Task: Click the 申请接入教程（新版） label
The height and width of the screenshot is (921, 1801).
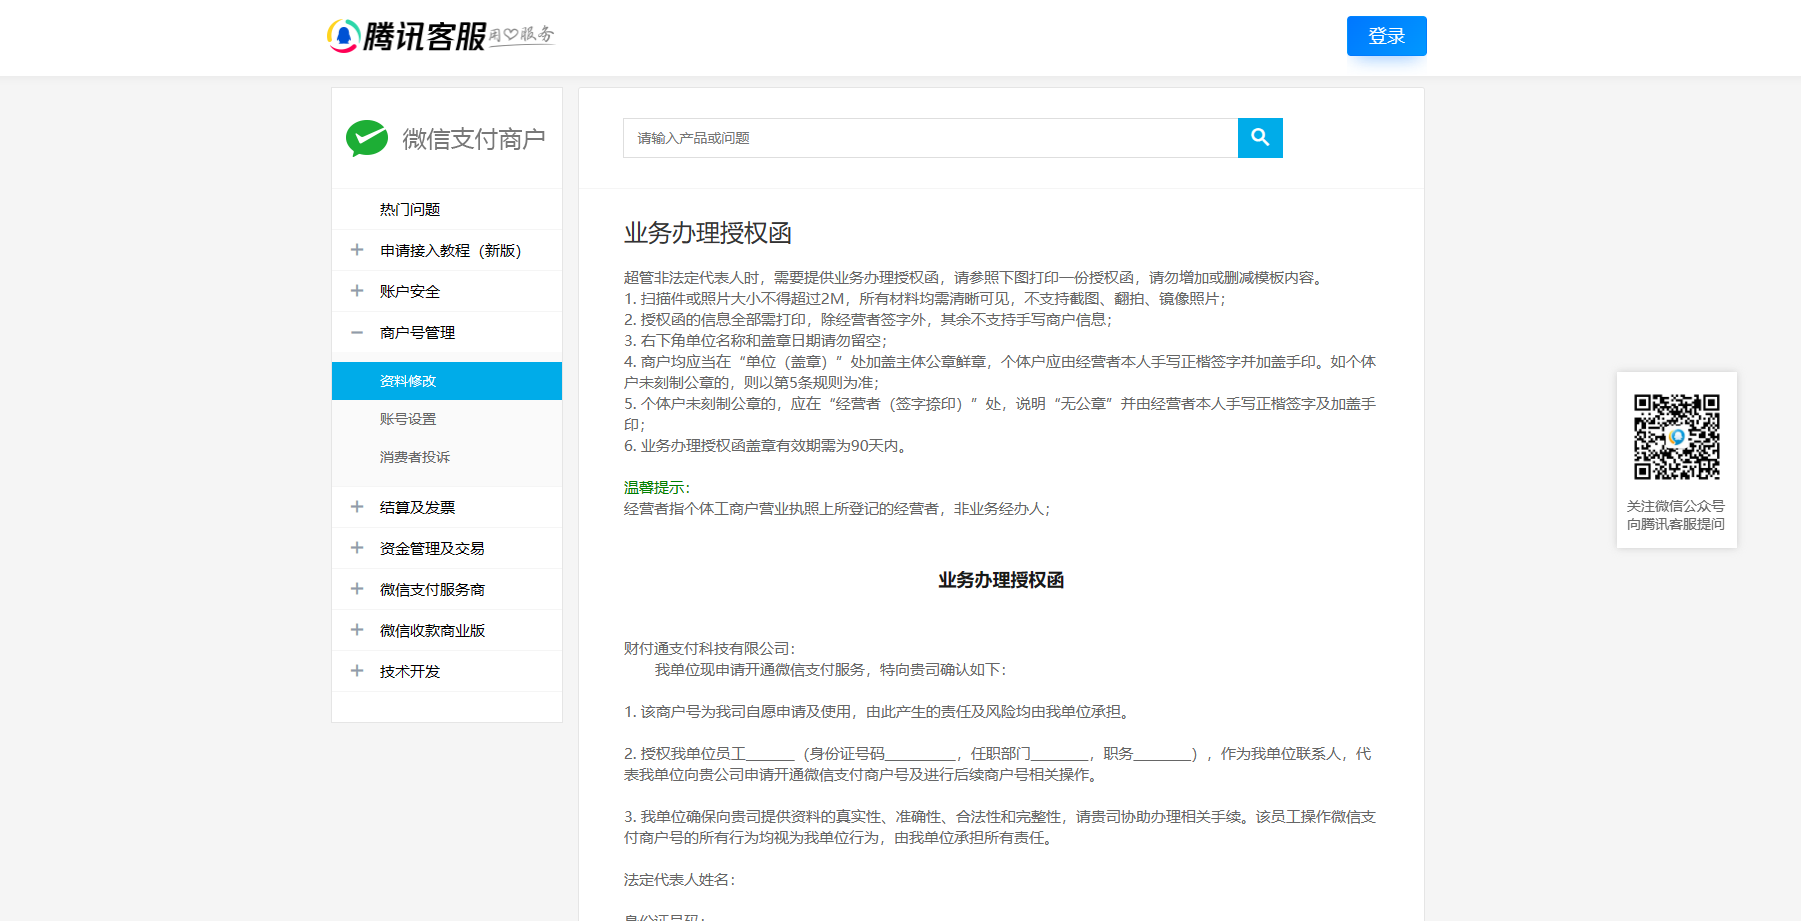Action: pyautogui.click(x=451, y=250)
